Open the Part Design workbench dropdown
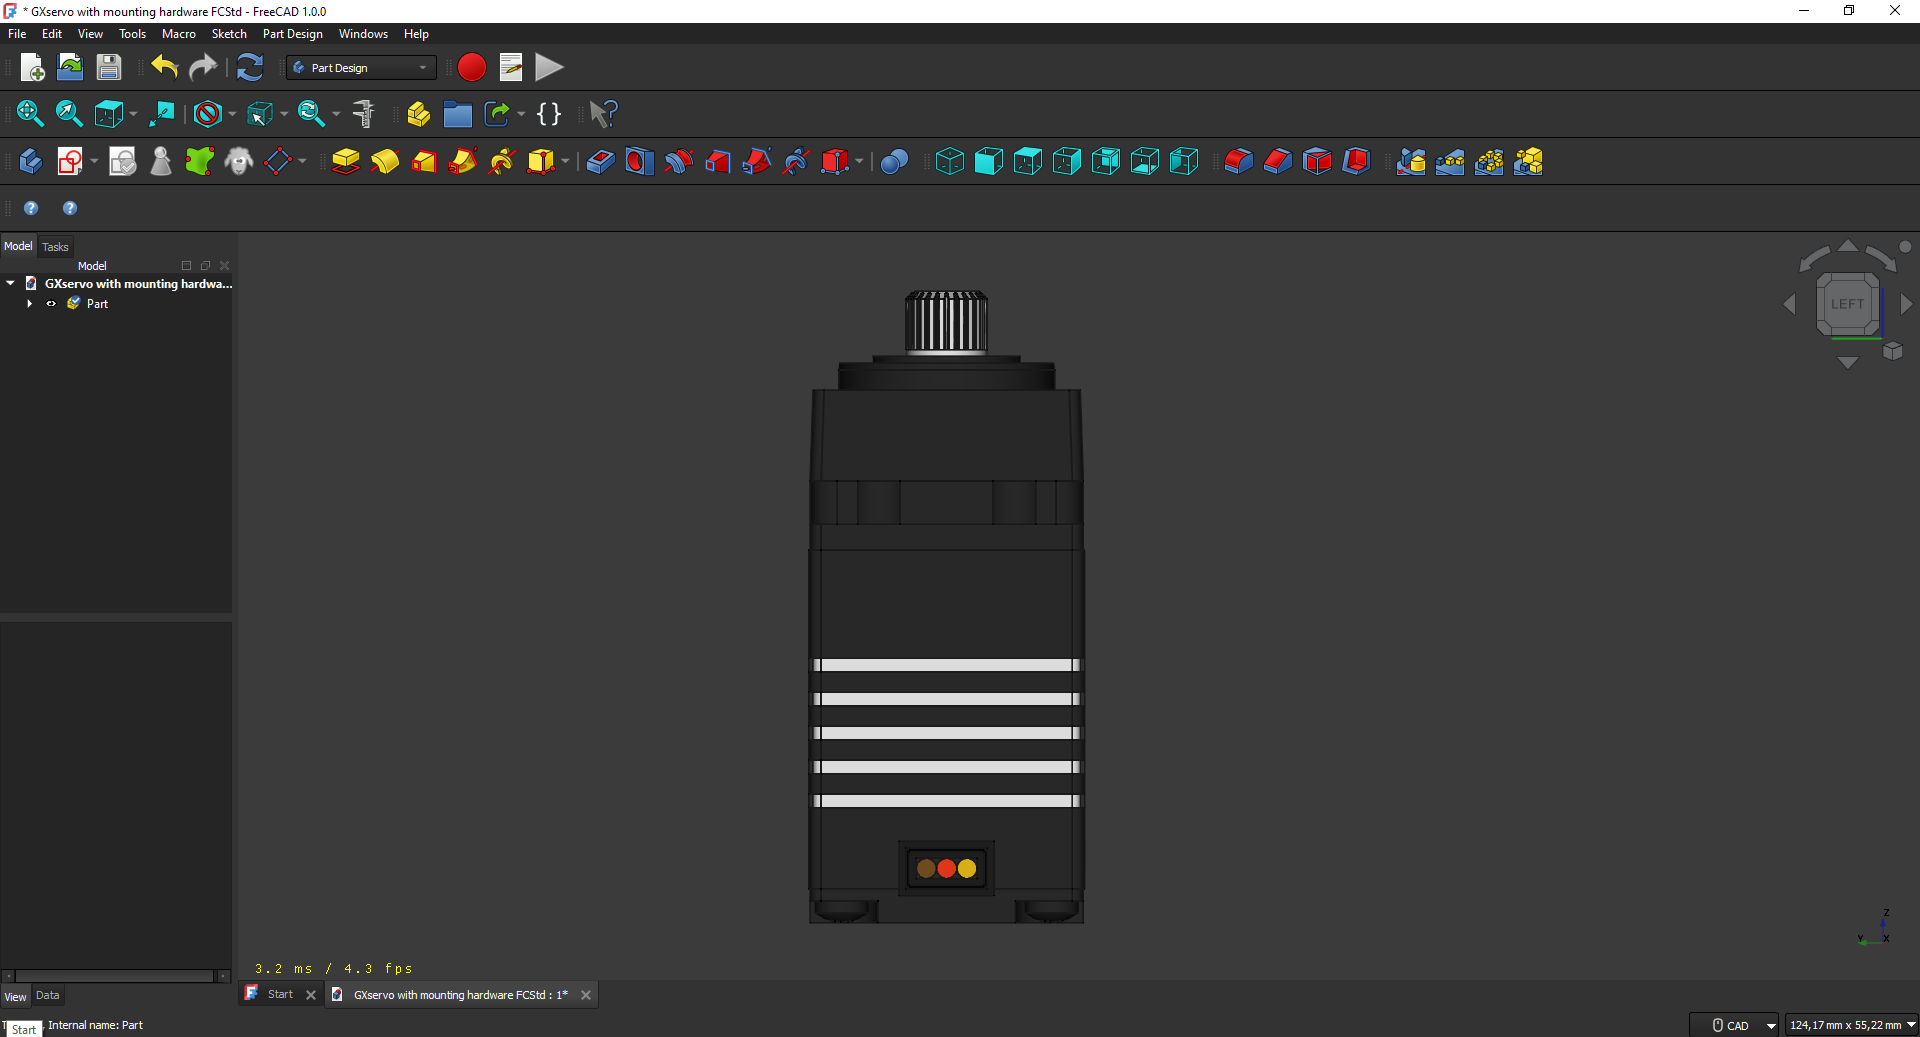The height and width of the screenshot is (1037, 1920). pos(361,67)
